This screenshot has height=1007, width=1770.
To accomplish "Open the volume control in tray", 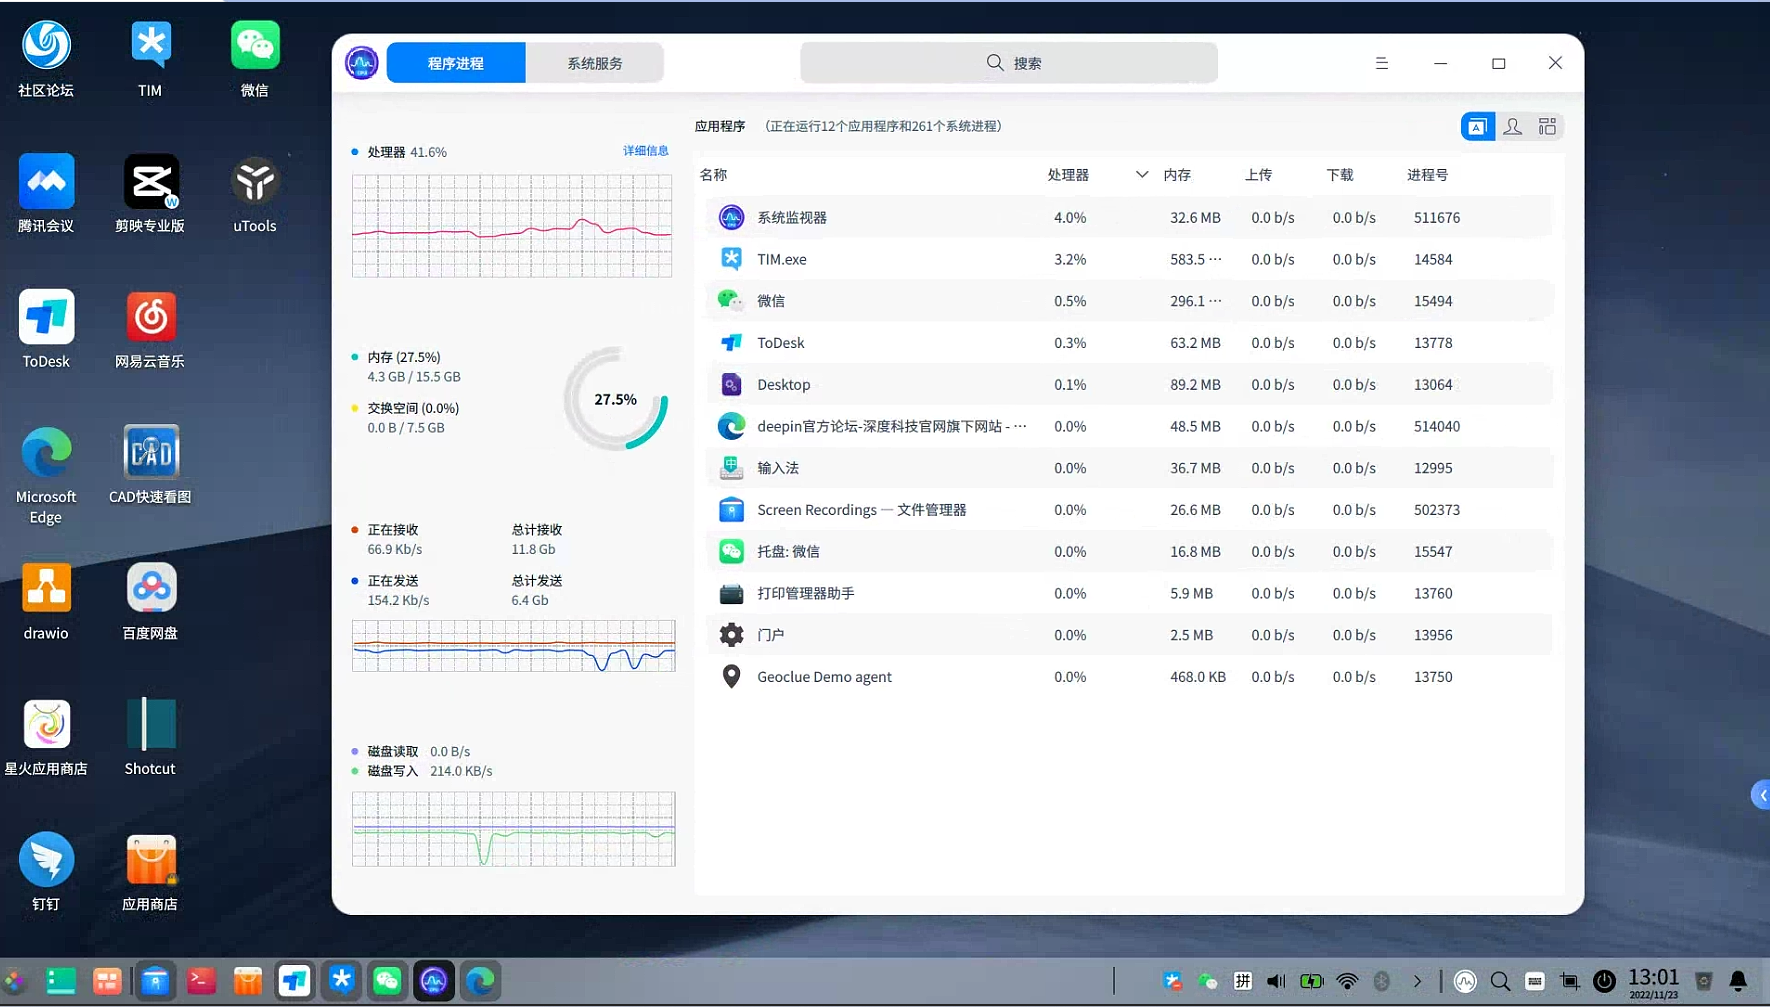I will pos(1277,981).
